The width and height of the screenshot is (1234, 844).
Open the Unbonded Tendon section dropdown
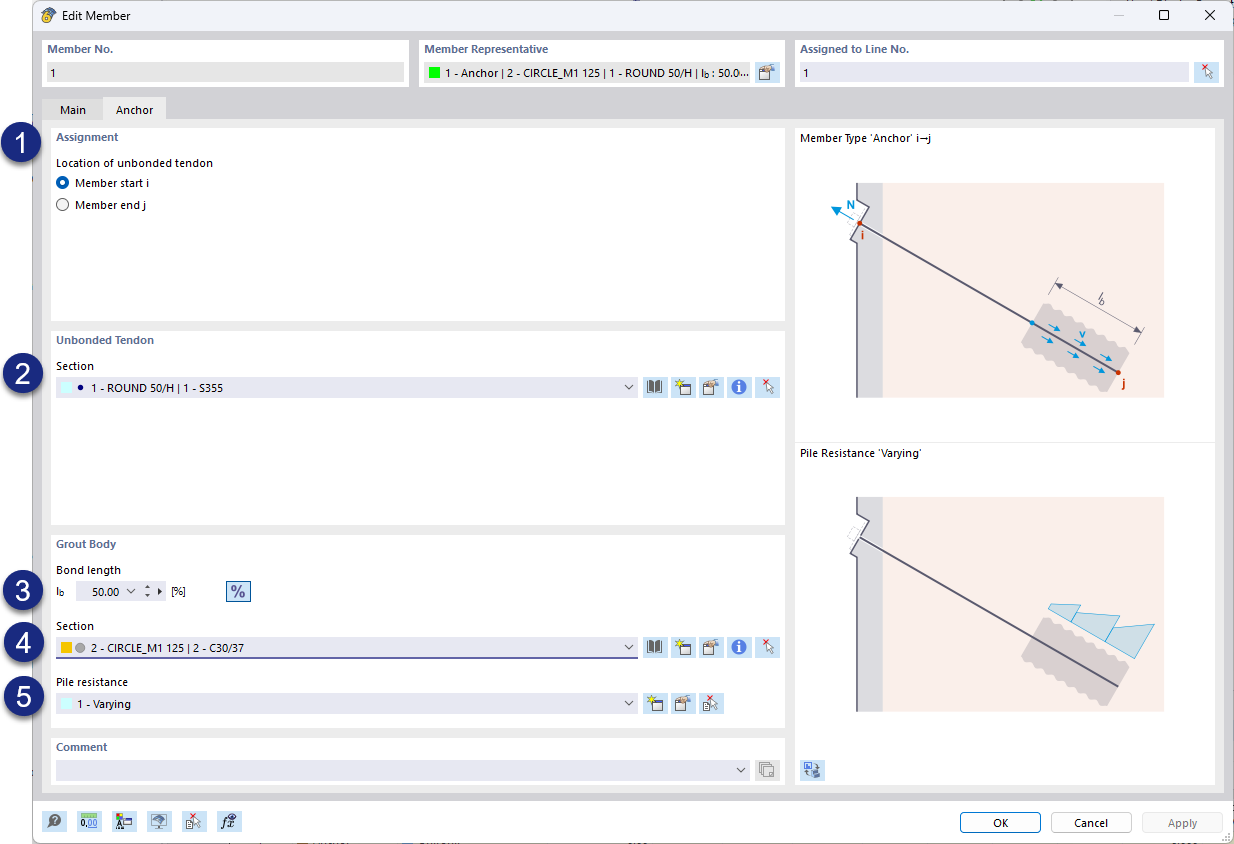628,387
